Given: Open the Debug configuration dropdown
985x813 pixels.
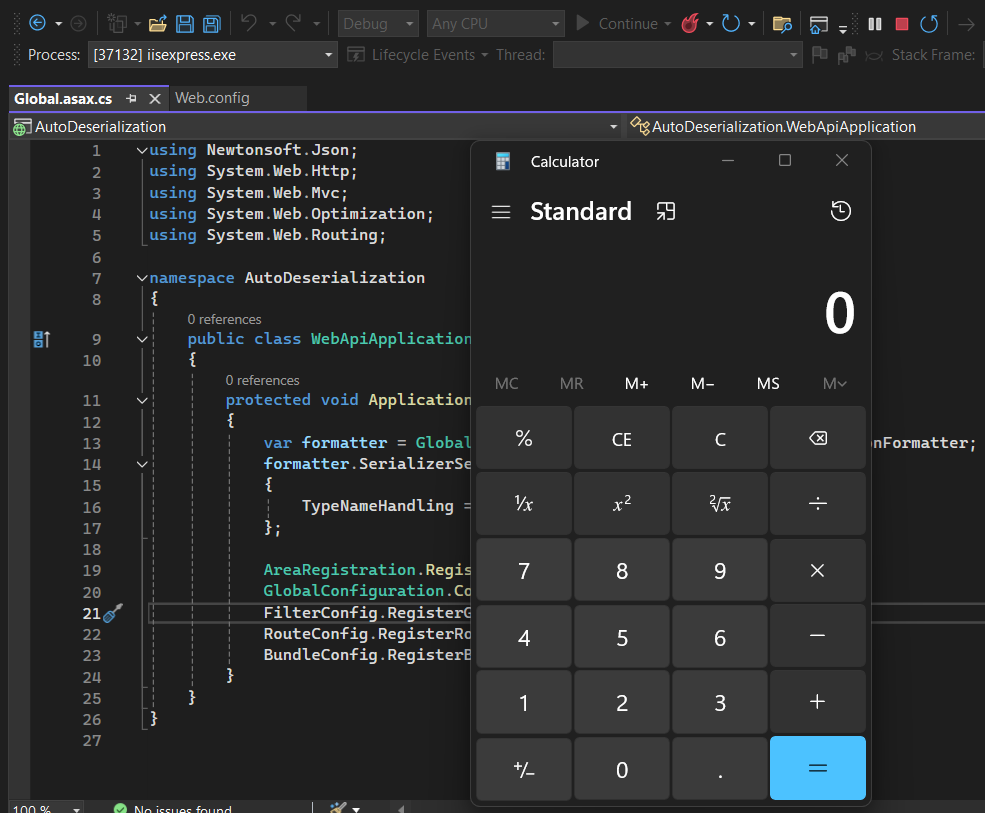Looking at the screenshot, I should [x=378, y=24].
